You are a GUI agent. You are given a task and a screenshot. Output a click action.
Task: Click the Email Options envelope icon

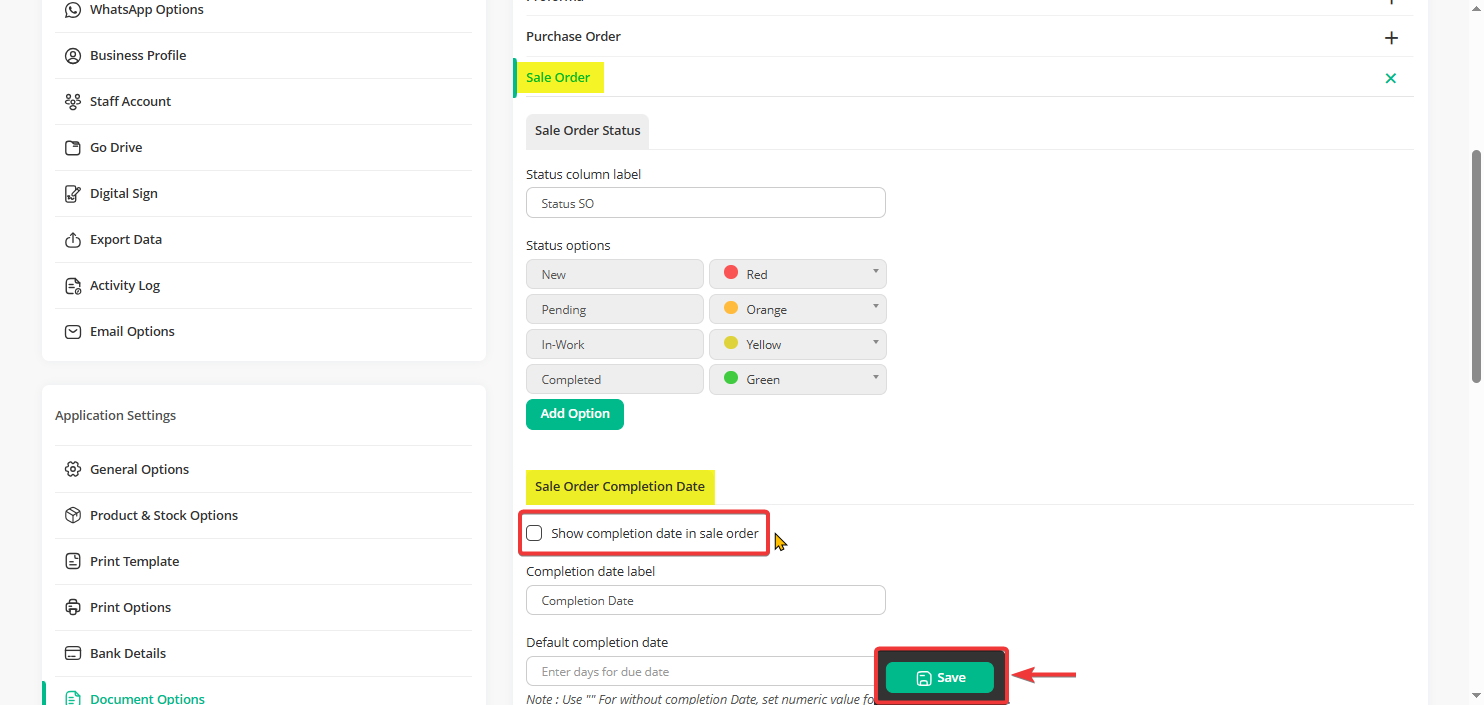(72, 332)
